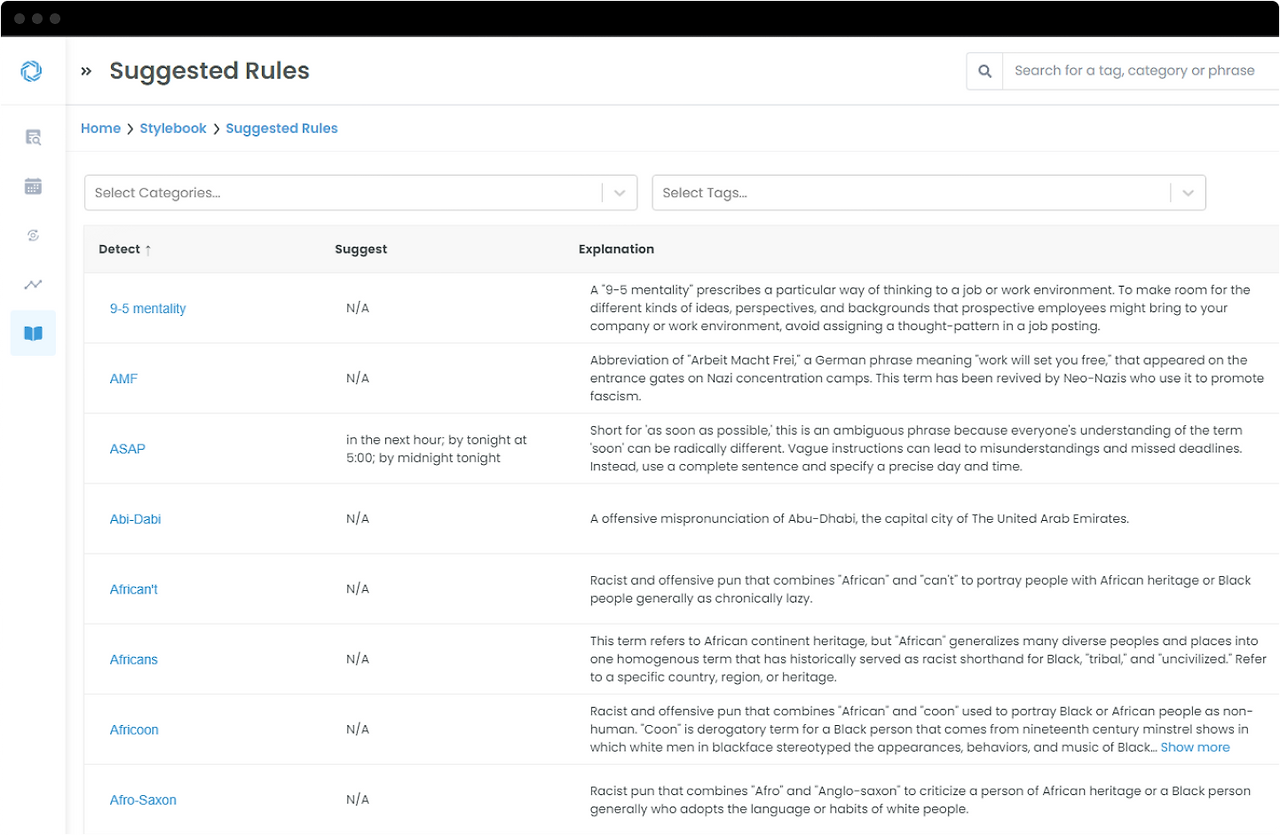This screenshot has height=835, width=1280.
Task: Open the calendar icon in sidebar
Action: tap(33, 186)
